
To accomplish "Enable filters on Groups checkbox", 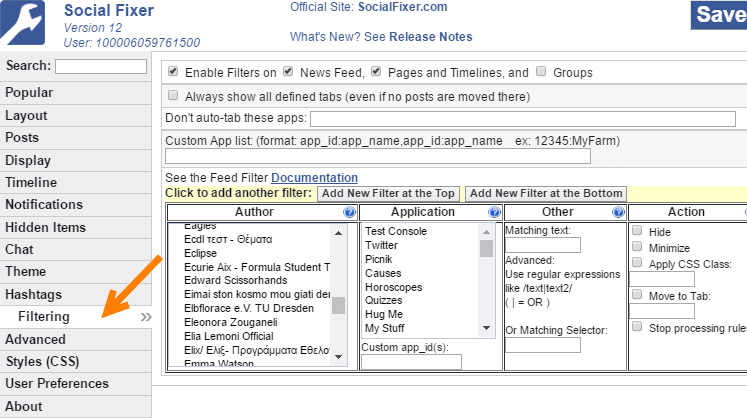I will pyautogui.click(x=541, y=71).
